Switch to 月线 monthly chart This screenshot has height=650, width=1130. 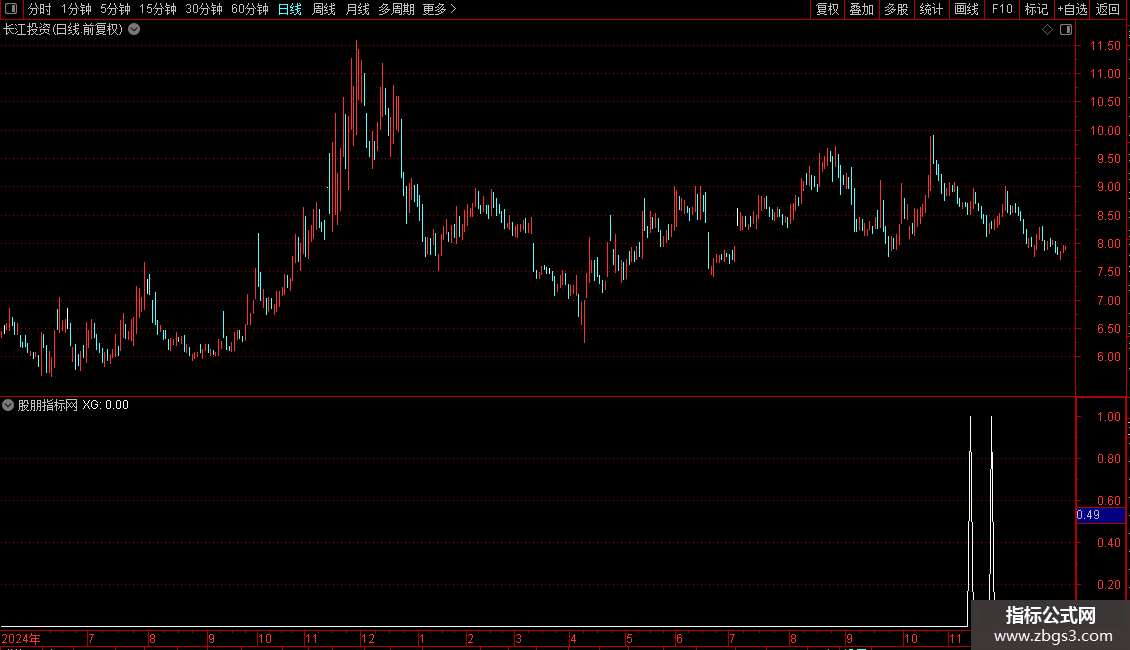(x=357, y=9)
